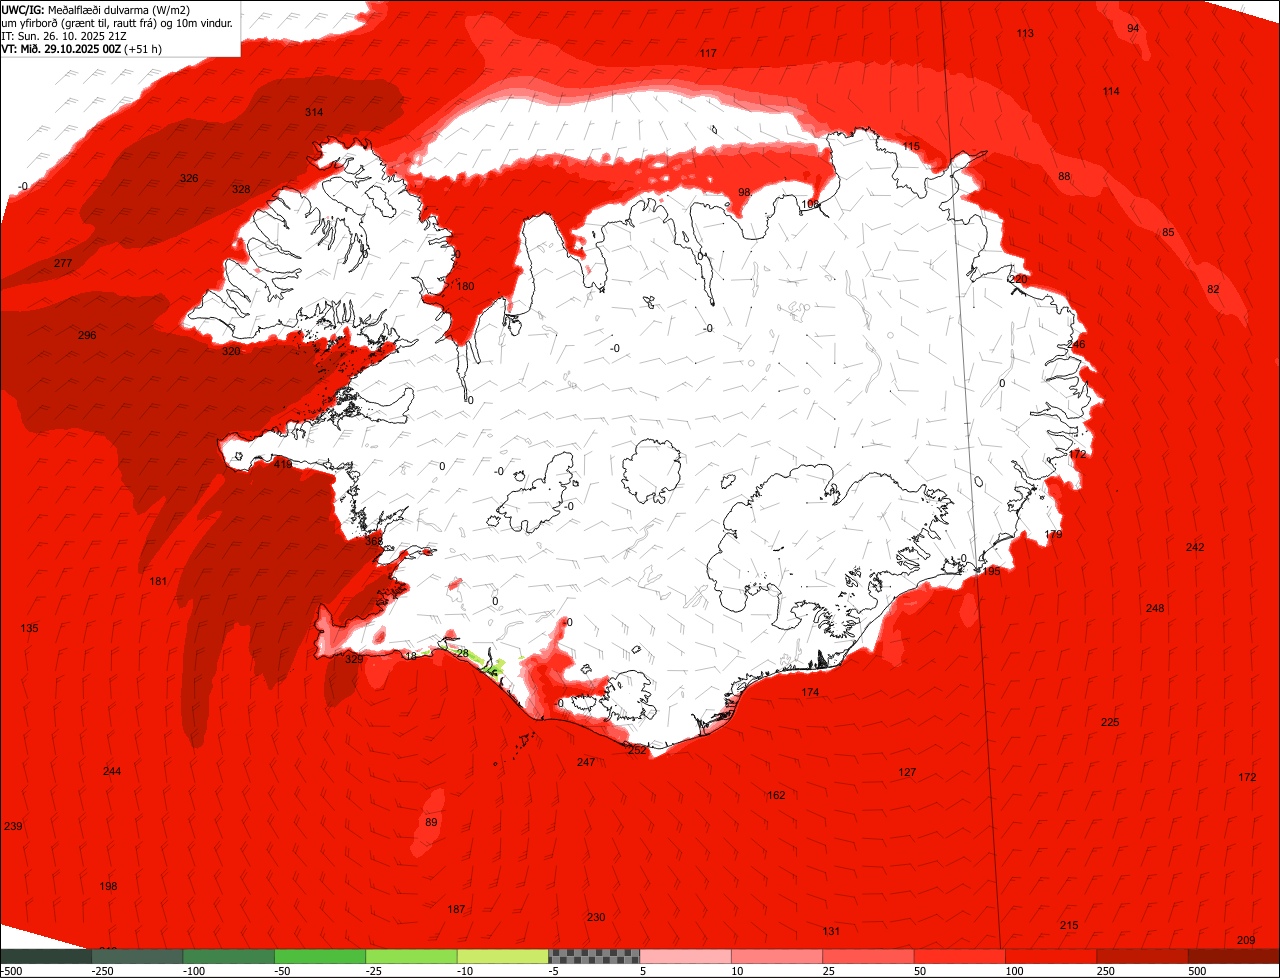Select the salmon swatch between 10 and 25
1280x978 pixels.
click(x=777, y=956)
